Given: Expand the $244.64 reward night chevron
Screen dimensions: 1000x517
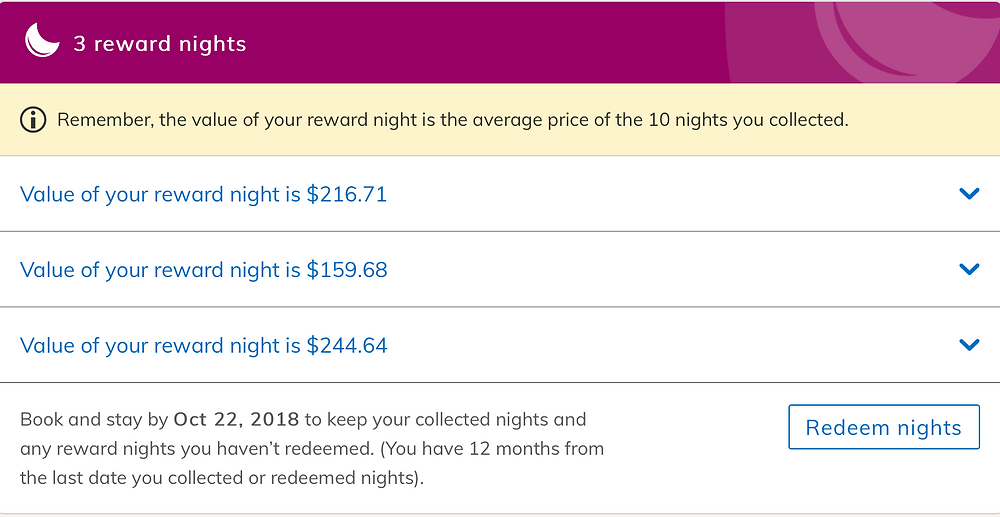Looking at the screenshot, I should click(x=969, y=345).
